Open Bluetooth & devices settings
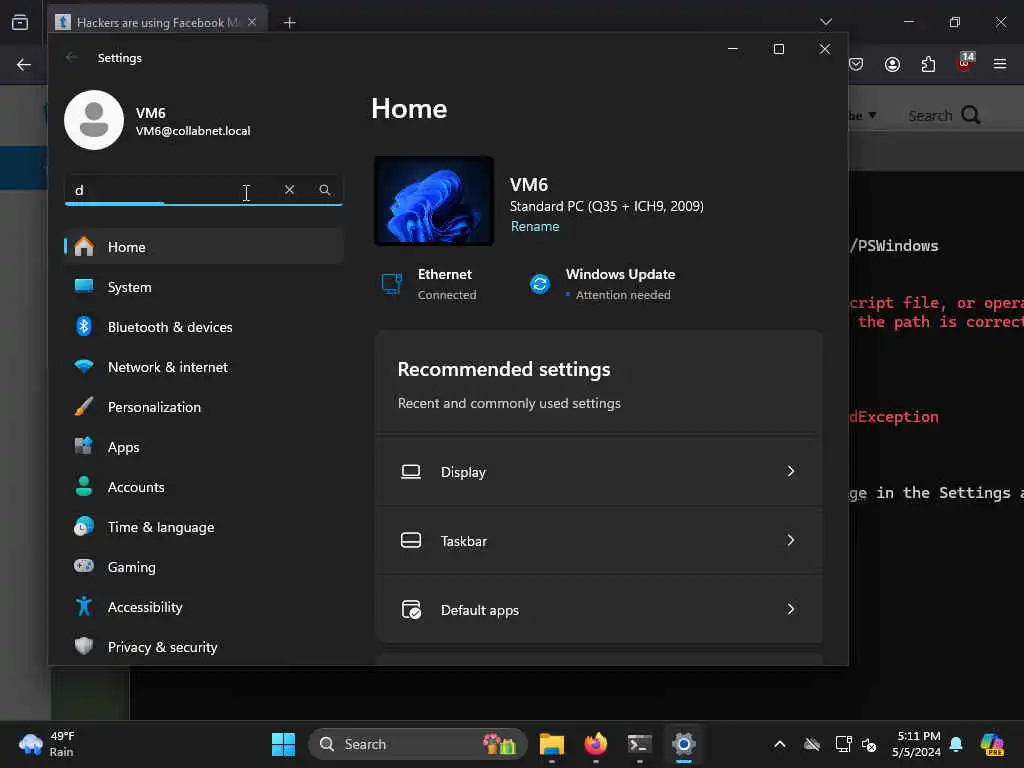1024x768 pixels. coord(204,327)
